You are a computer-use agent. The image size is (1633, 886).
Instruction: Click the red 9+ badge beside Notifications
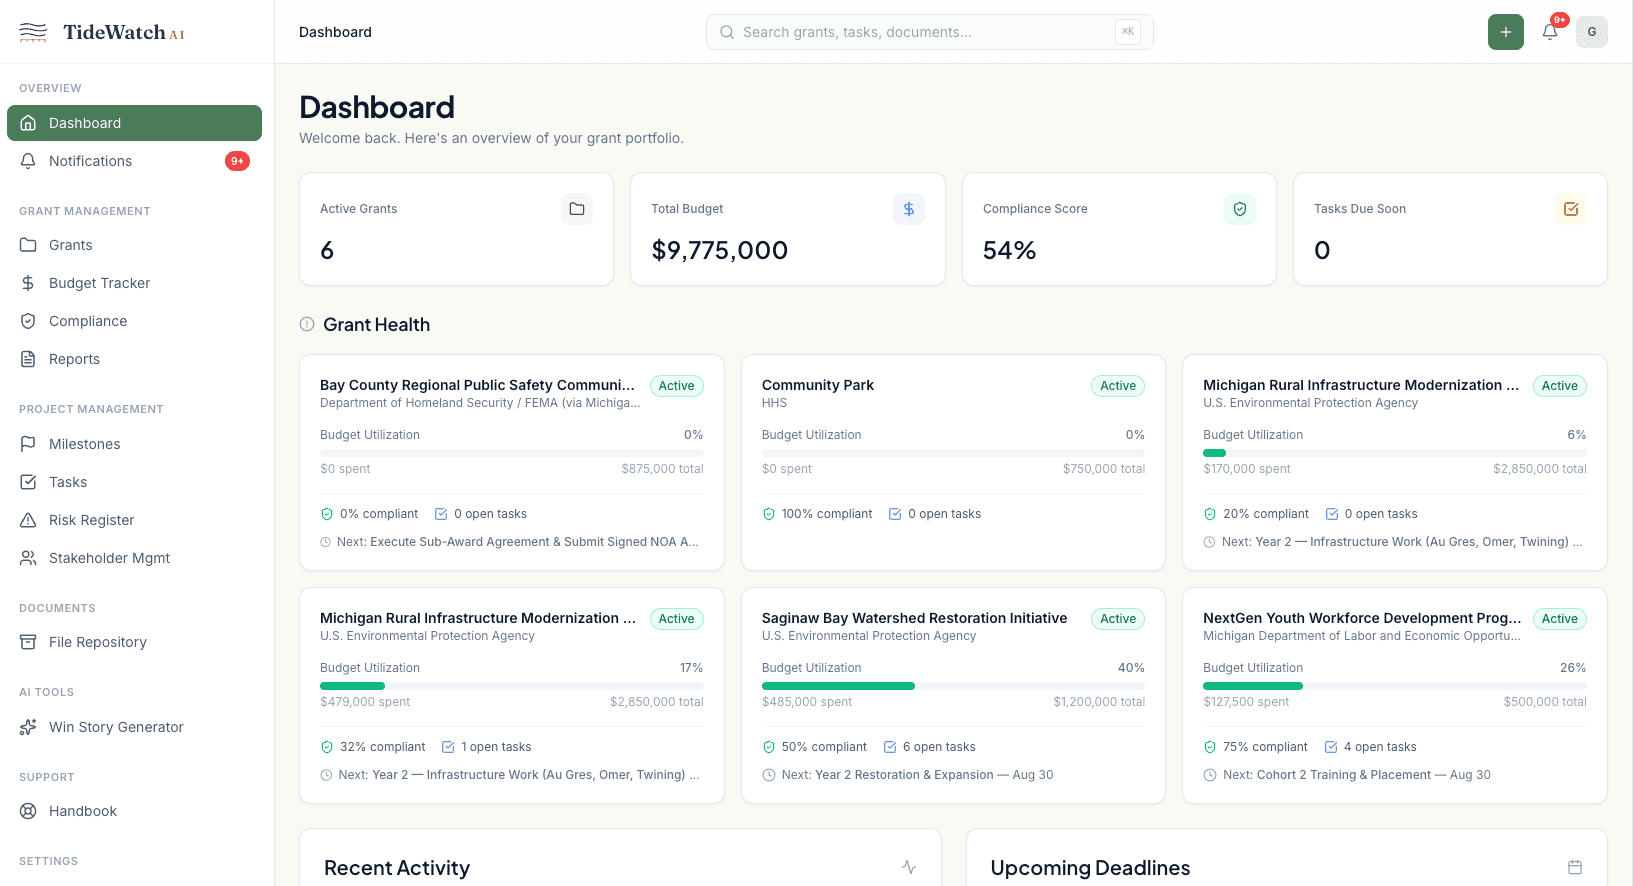[237, 161]
